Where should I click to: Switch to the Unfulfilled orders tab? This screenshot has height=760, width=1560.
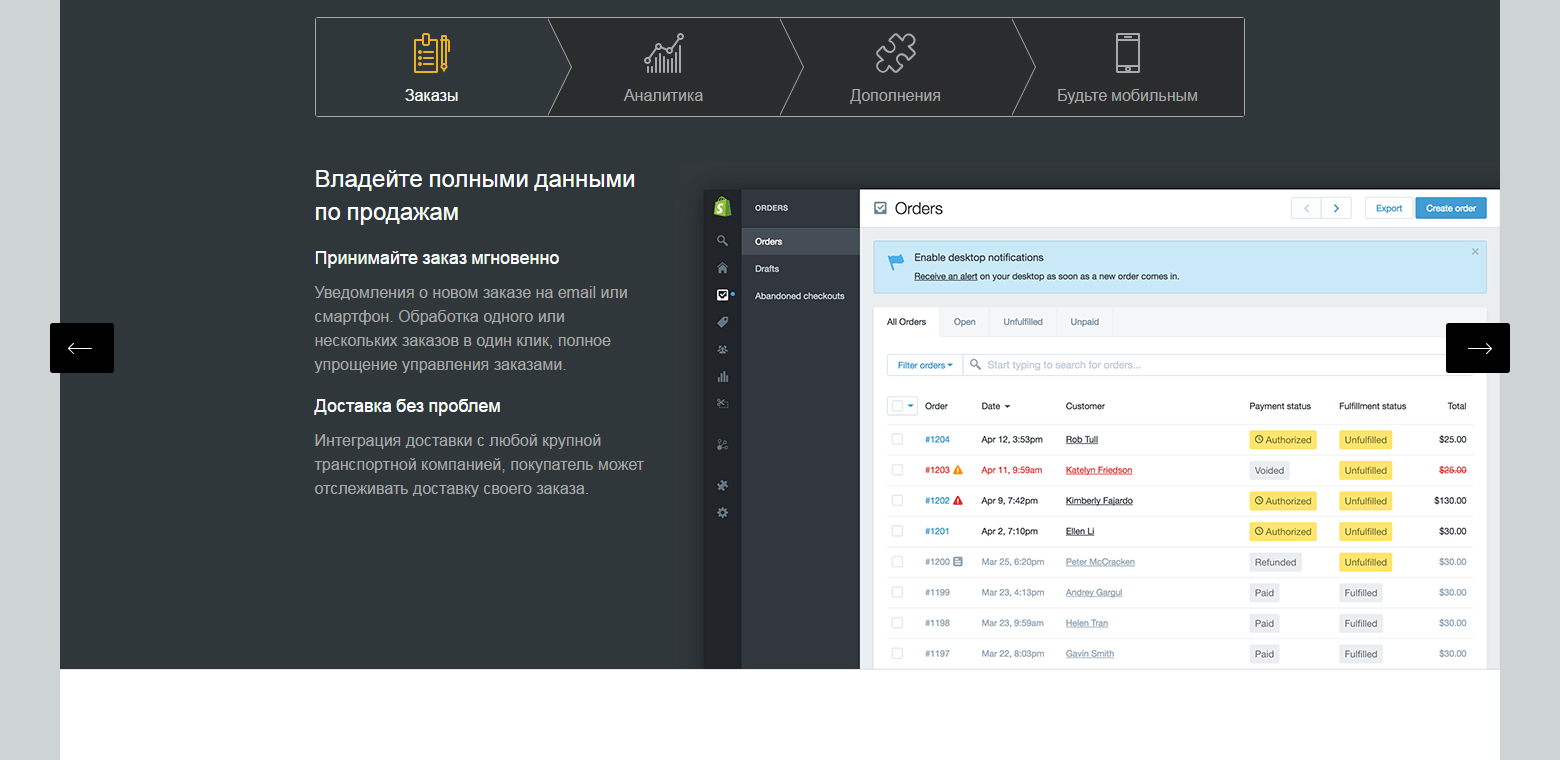(1022, 322)
